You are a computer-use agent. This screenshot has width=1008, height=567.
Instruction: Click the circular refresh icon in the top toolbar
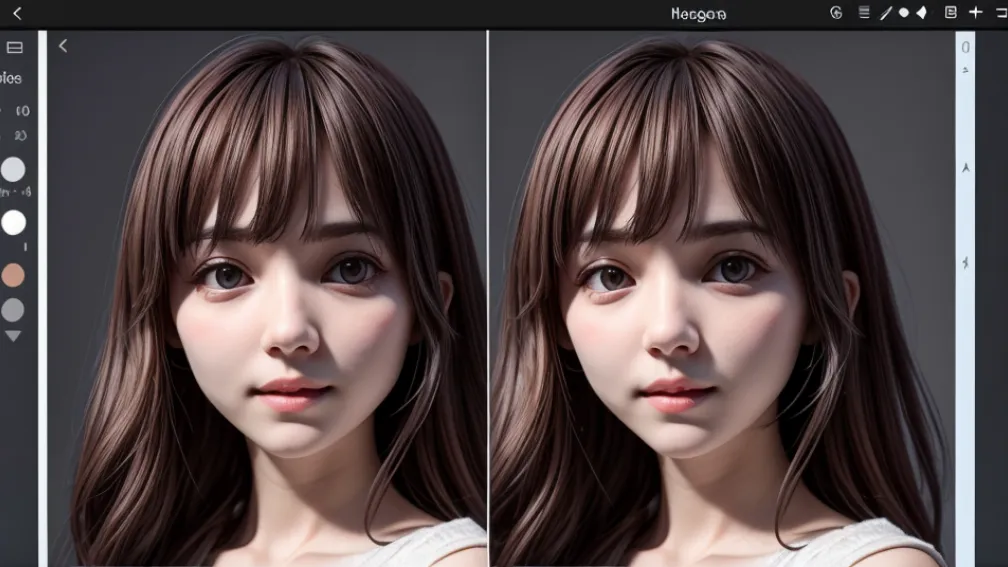pos(837,13)
